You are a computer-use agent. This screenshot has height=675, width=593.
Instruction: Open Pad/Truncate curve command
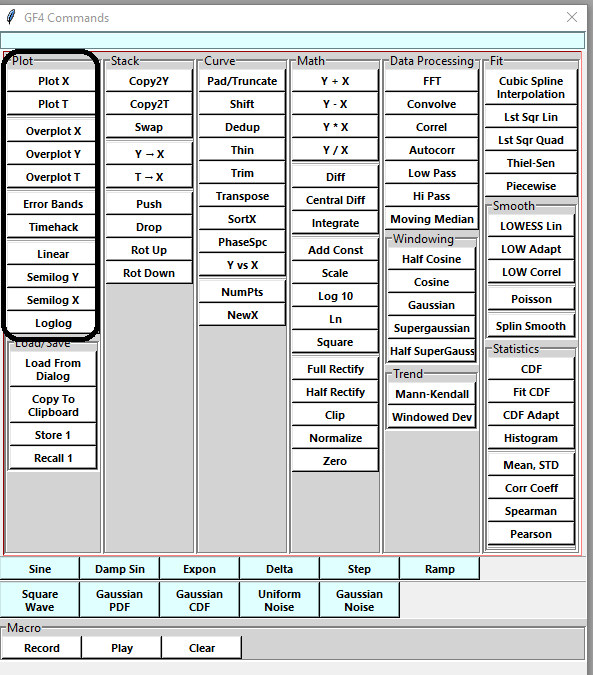click(x=242, y=81)
